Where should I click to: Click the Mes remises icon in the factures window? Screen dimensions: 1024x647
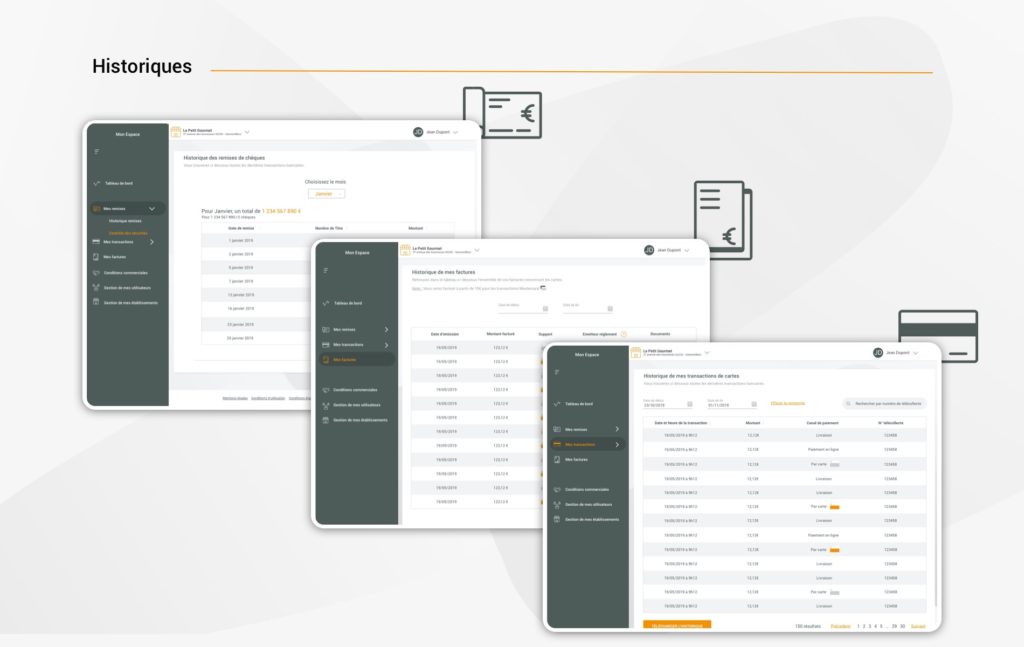point(326,330)
